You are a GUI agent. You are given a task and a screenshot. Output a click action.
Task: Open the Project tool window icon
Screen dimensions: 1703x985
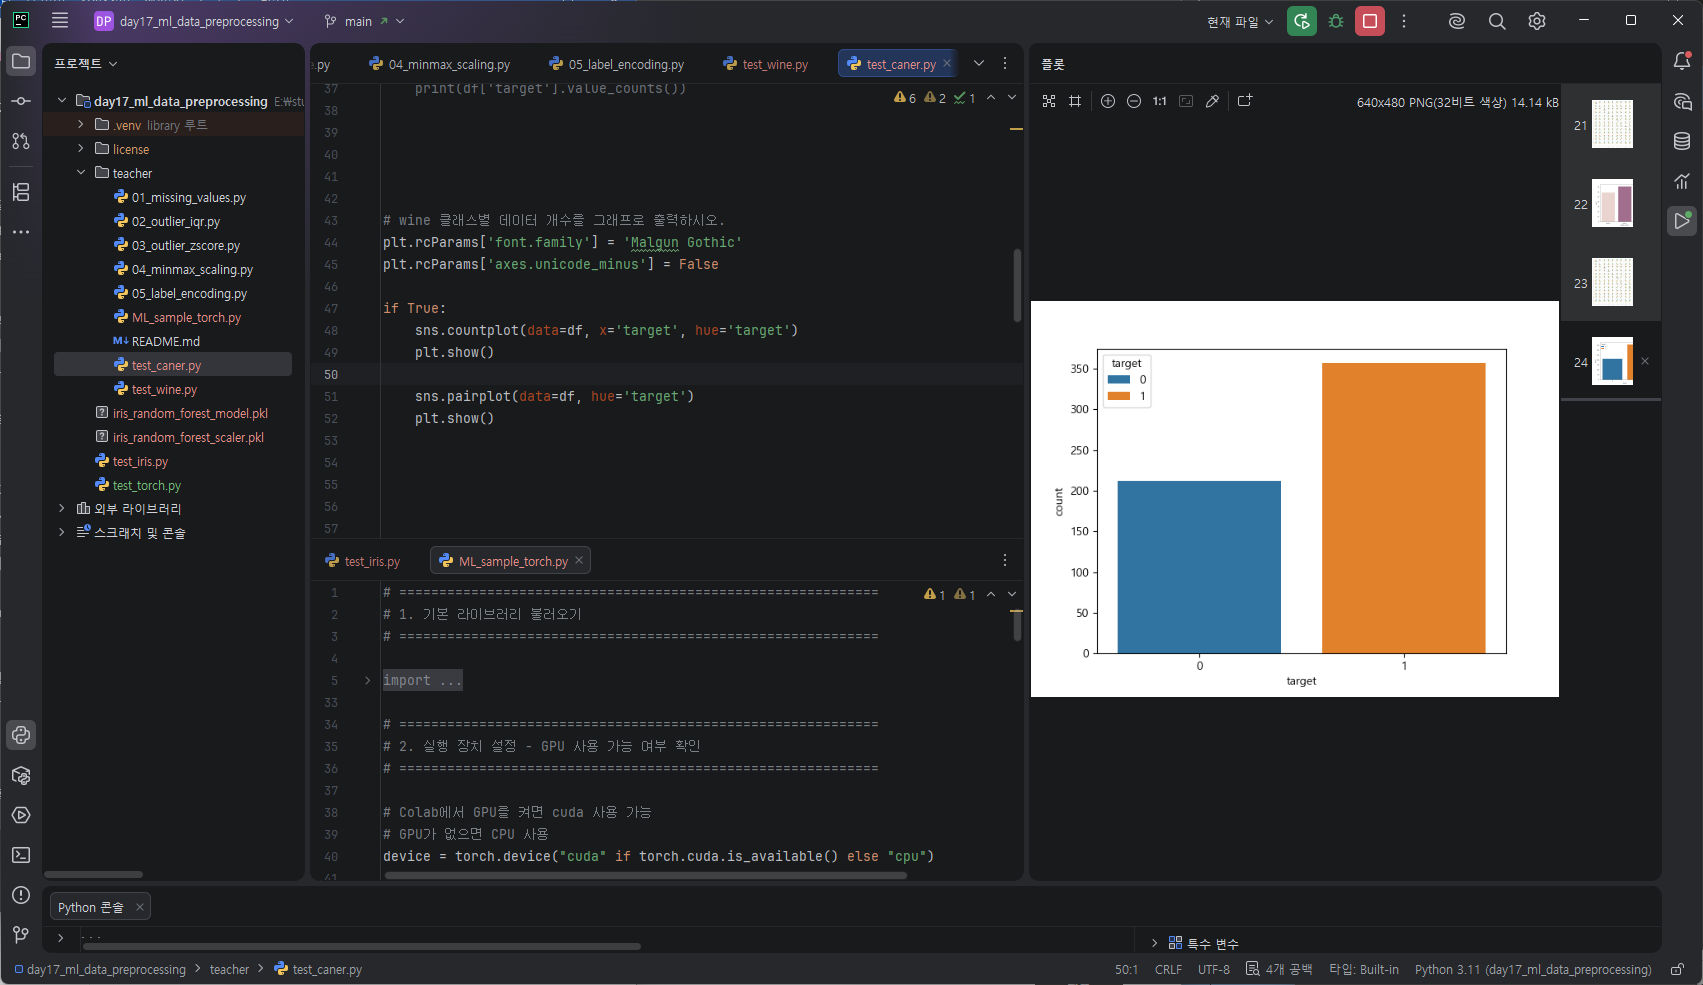[21, 61]
